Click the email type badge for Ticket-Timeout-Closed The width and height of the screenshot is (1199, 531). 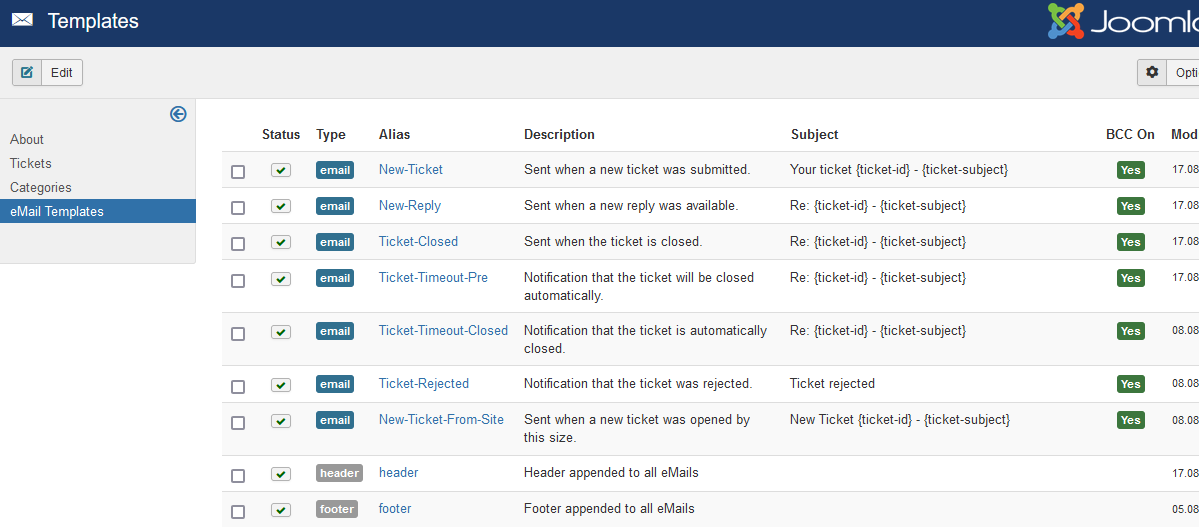pos(335,331)
